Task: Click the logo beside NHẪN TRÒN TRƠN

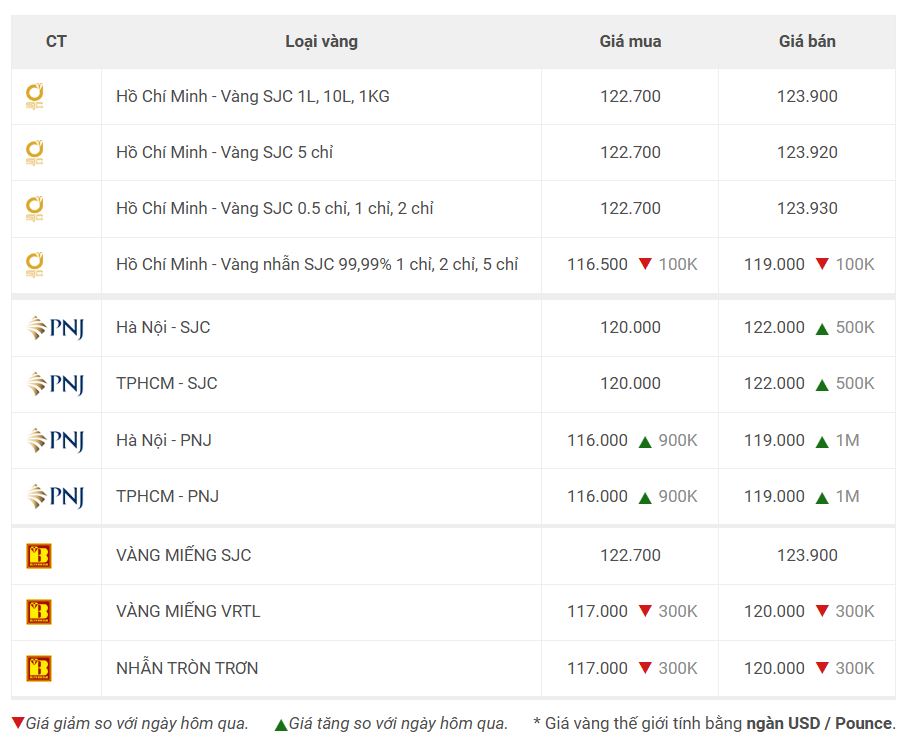Action: [39, 669]
